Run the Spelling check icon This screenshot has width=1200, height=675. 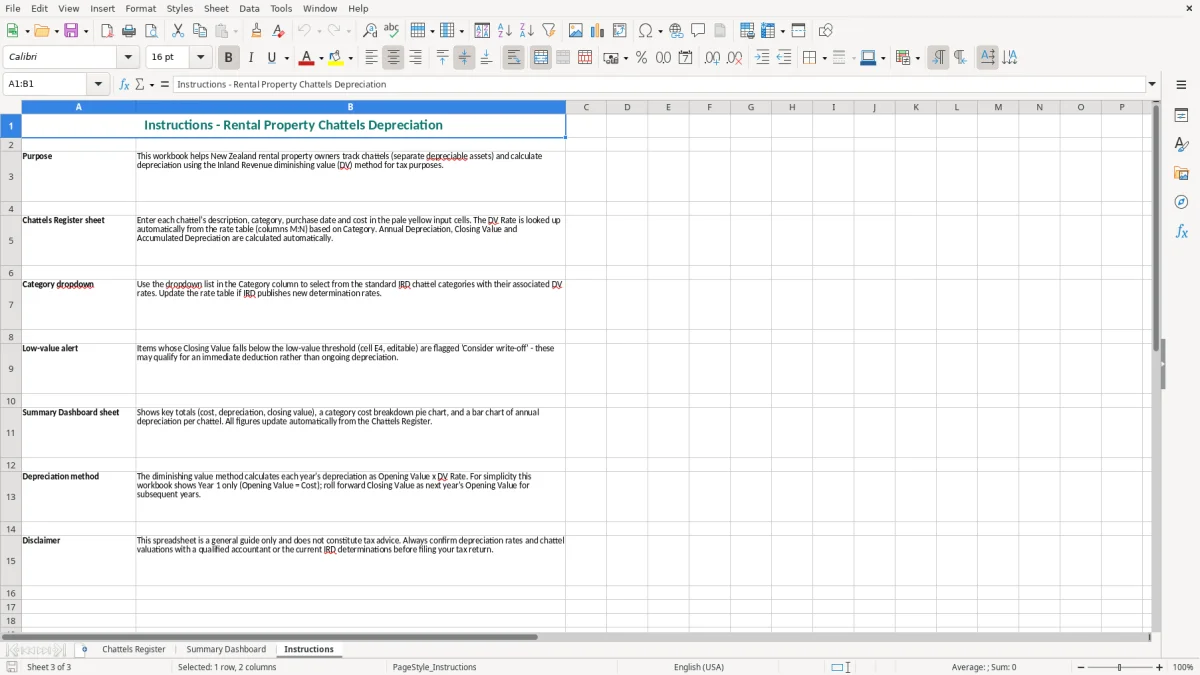(391, 31)
